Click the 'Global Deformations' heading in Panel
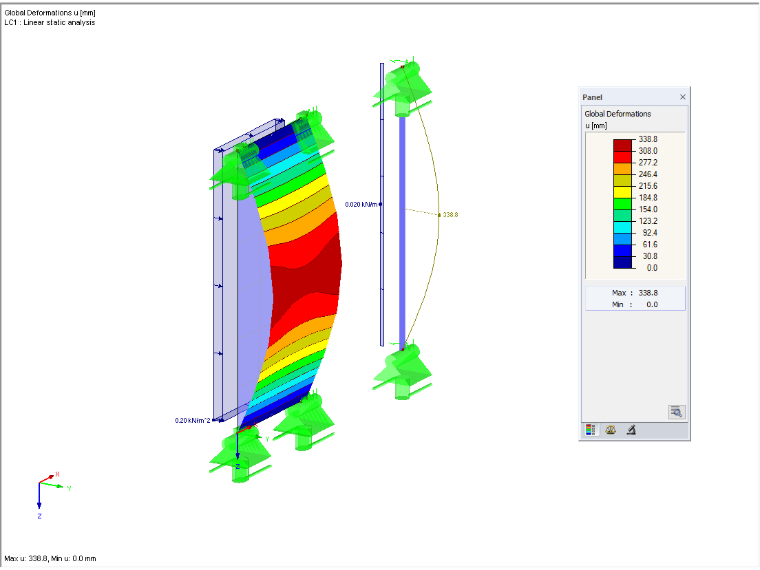 coord(618,114)
